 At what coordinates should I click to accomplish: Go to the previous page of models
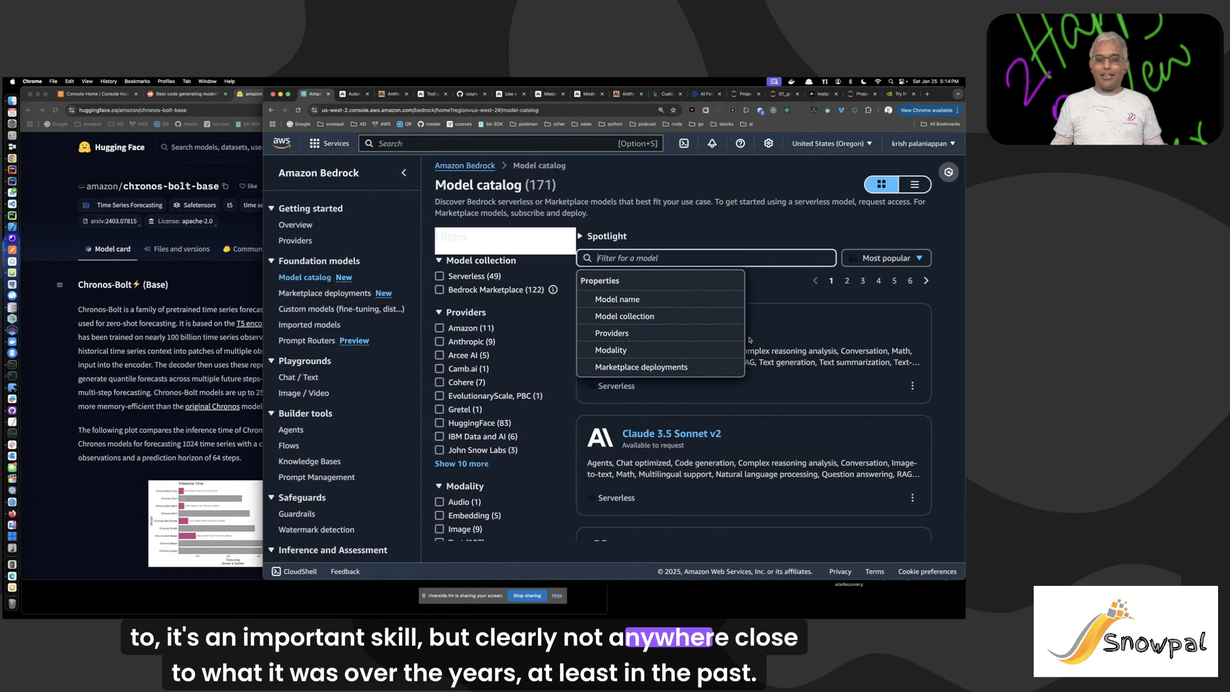click(x=815, y=281)
